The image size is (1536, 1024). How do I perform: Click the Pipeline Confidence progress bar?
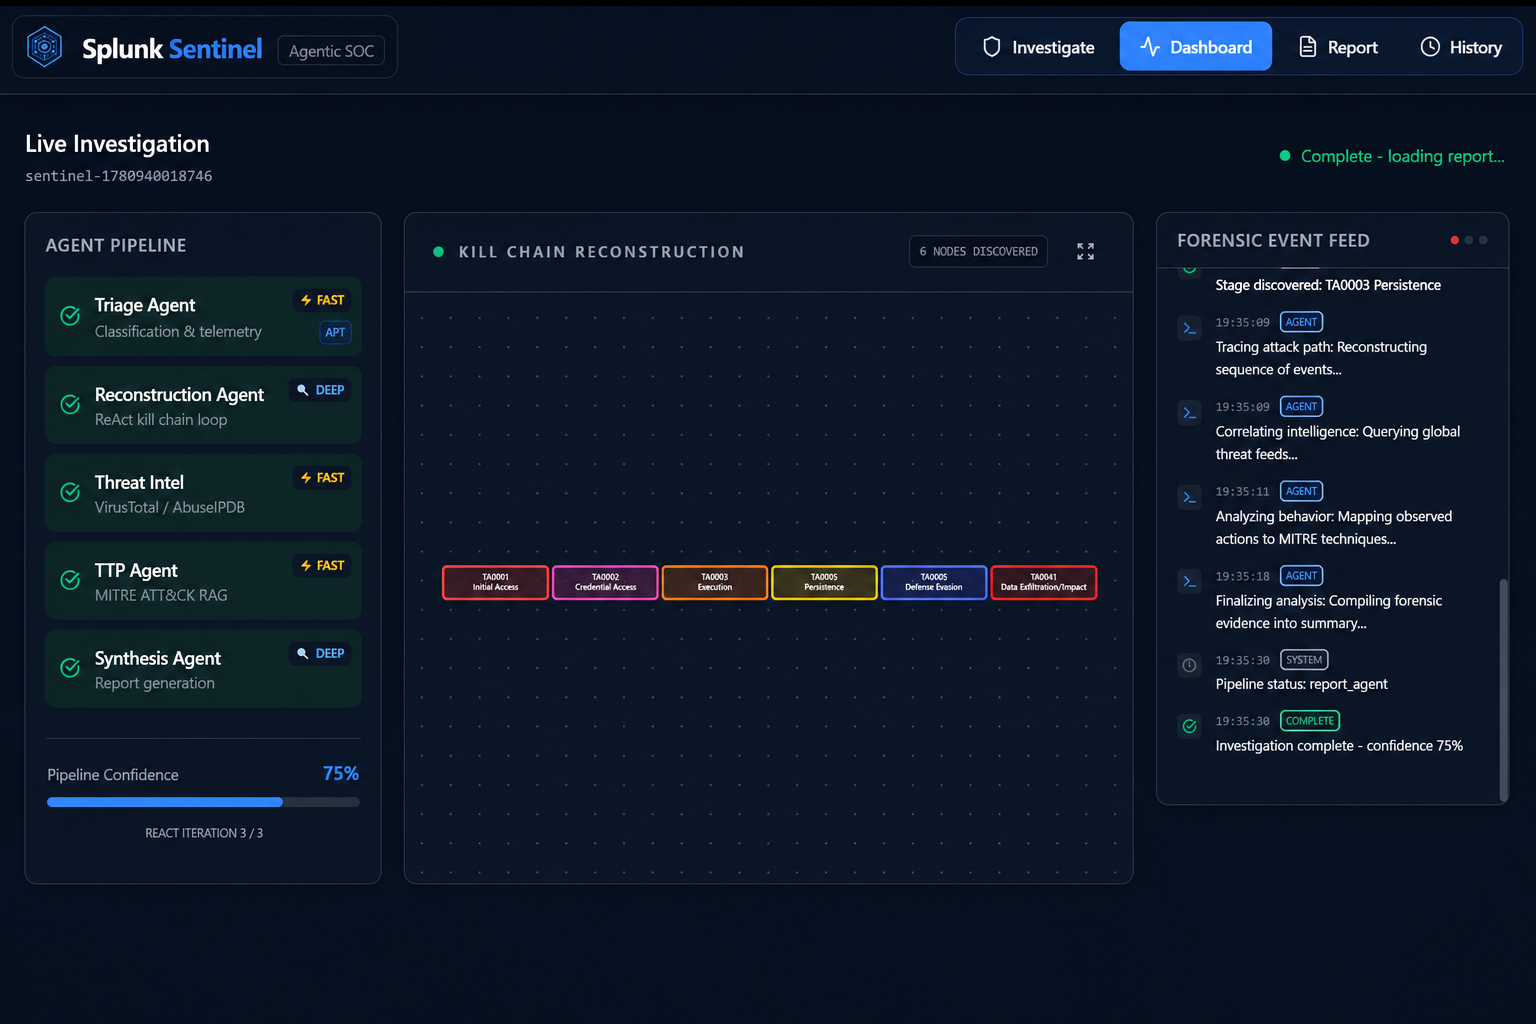tap(203, 802)
